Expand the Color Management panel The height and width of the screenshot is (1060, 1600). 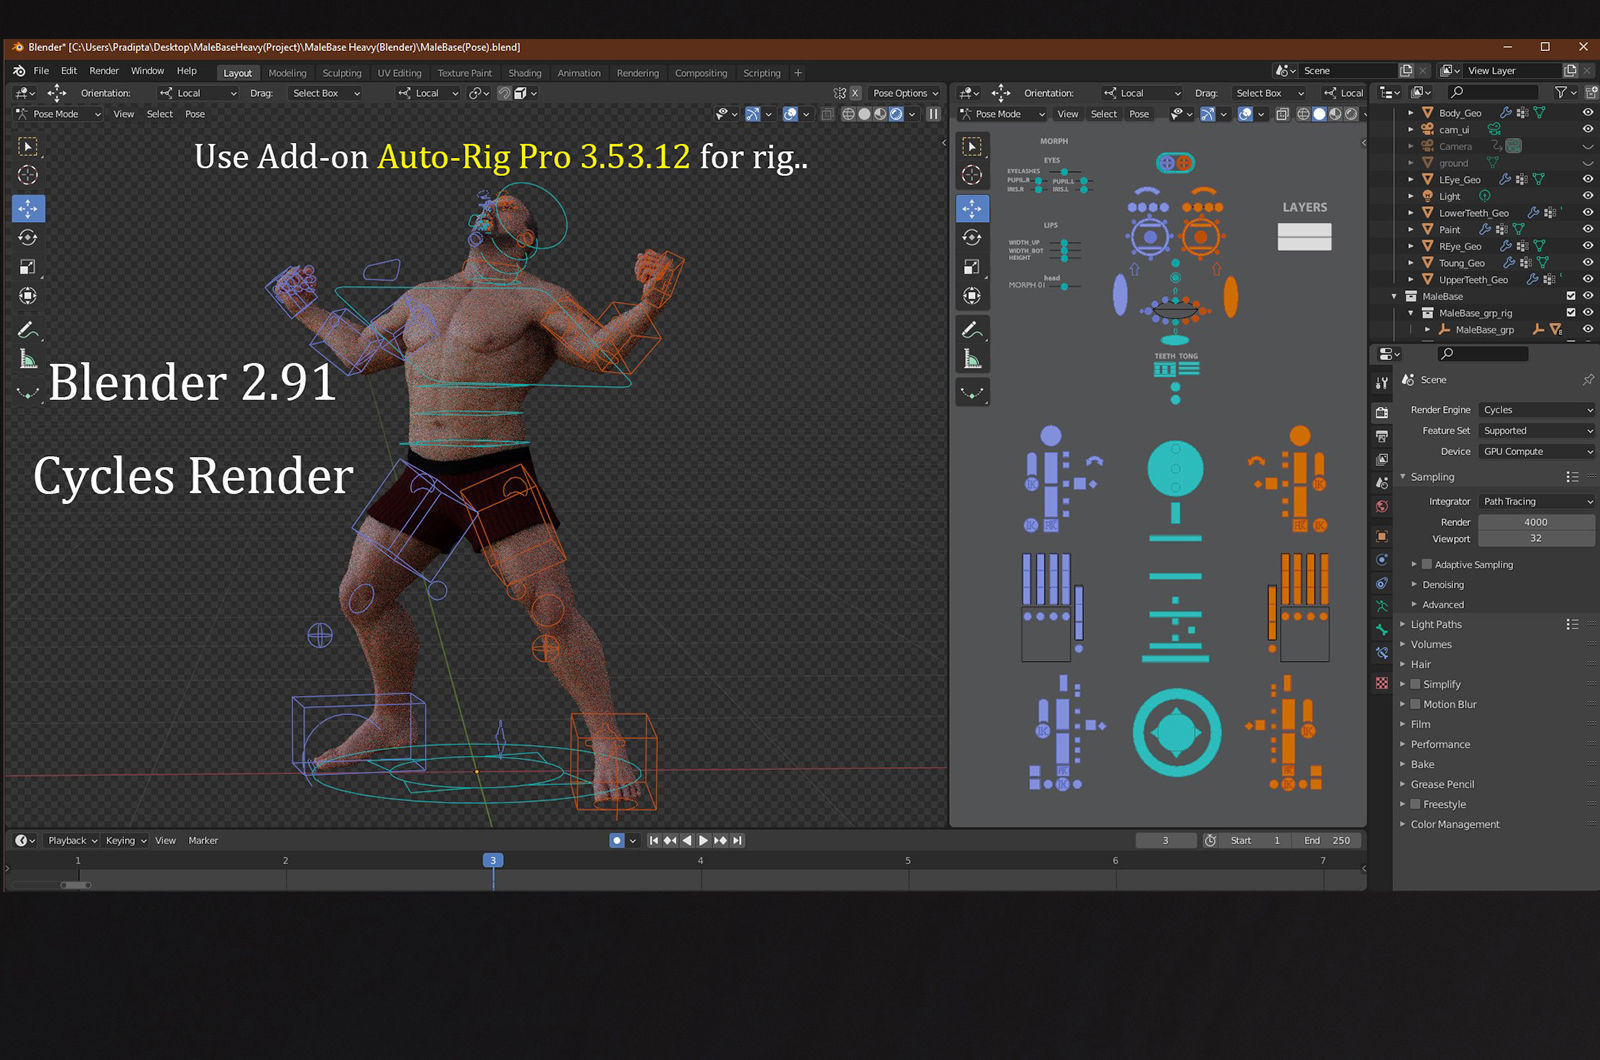click(1454, 824)
